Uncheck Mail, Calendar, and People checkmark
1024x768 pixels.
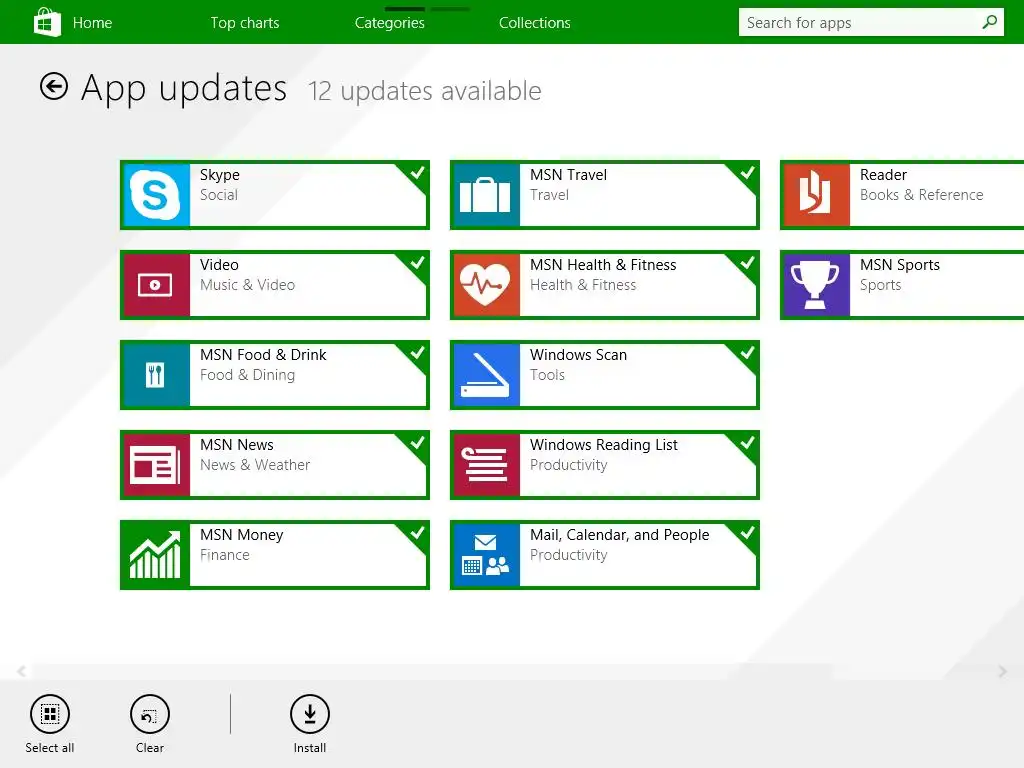[746, 534]
